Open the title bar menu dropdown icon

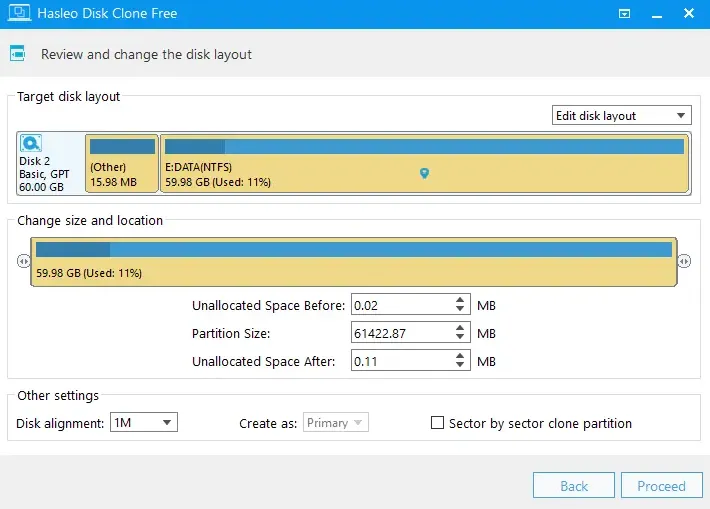tap(624, 14)
